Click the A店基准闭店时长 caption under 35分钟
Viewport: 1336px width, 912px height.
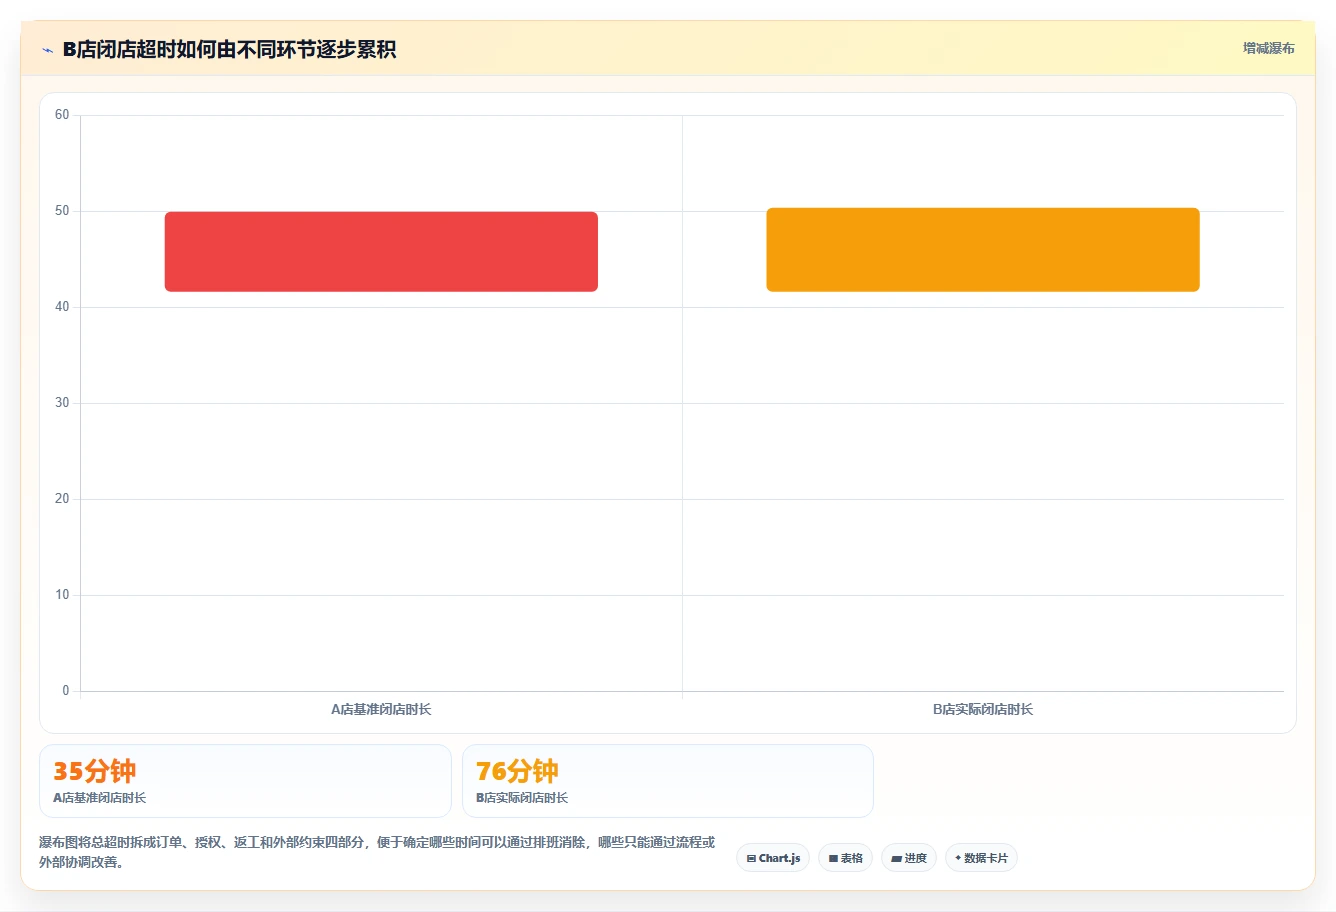(100, 798)
